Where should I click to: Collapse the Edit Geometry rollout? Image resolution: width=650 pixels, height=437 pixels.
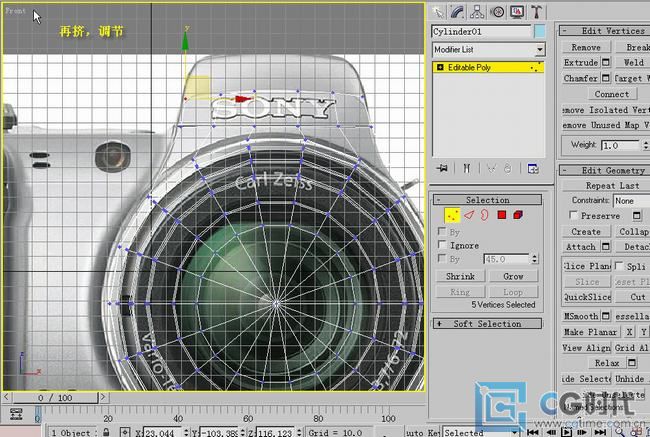[604, 170]
